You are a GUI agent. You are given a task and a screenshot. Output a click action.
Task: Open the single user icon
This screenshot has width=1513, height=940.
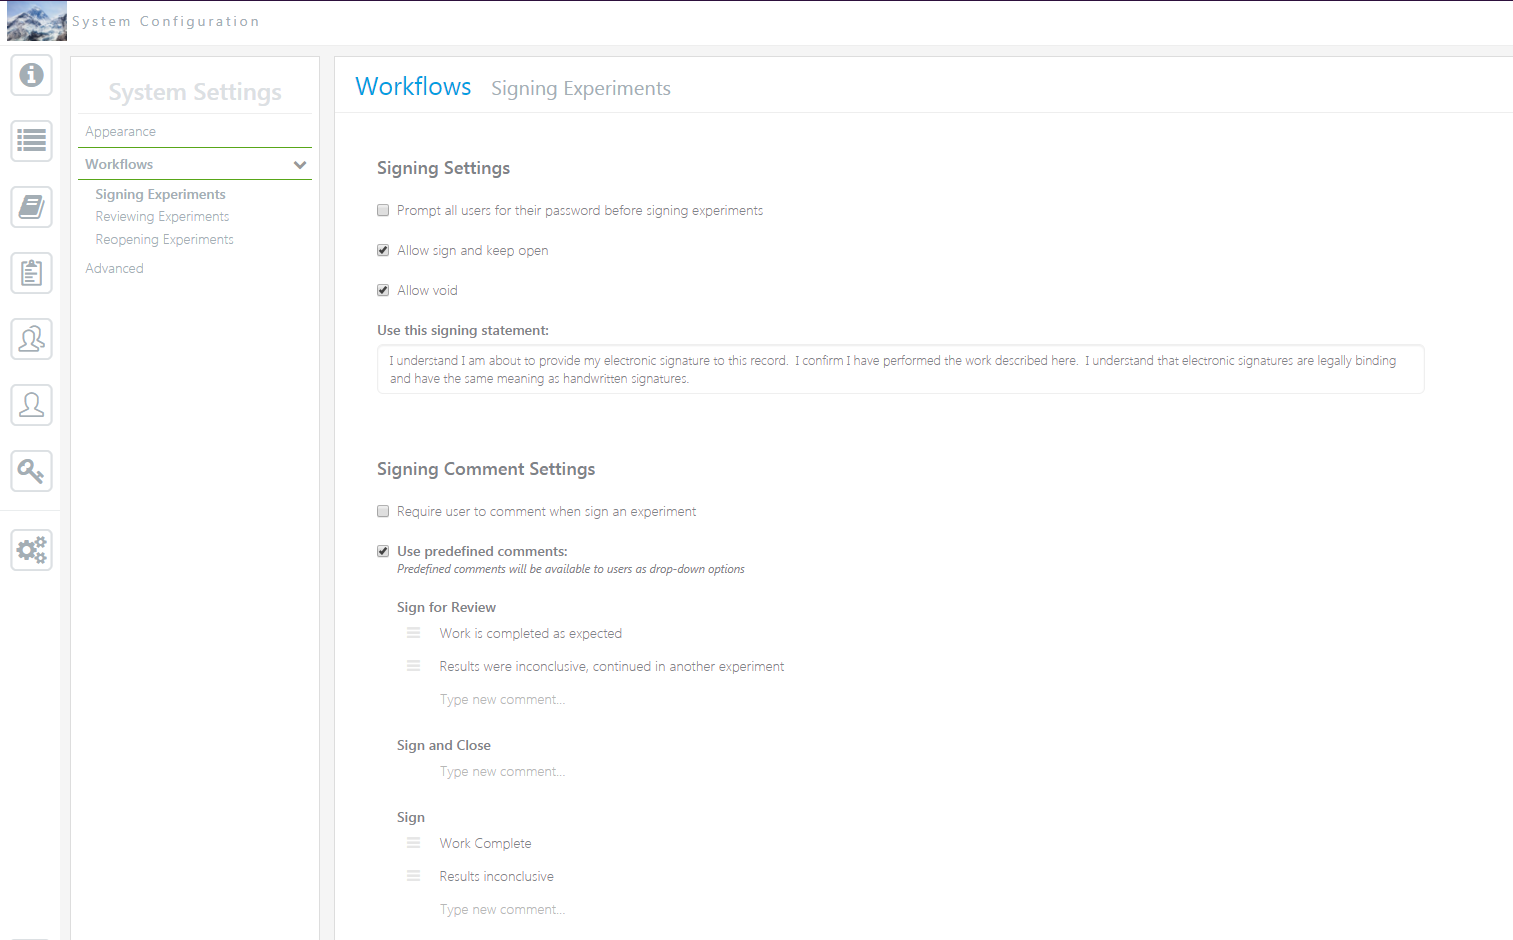pyautogui.click(x=32, y=405)
